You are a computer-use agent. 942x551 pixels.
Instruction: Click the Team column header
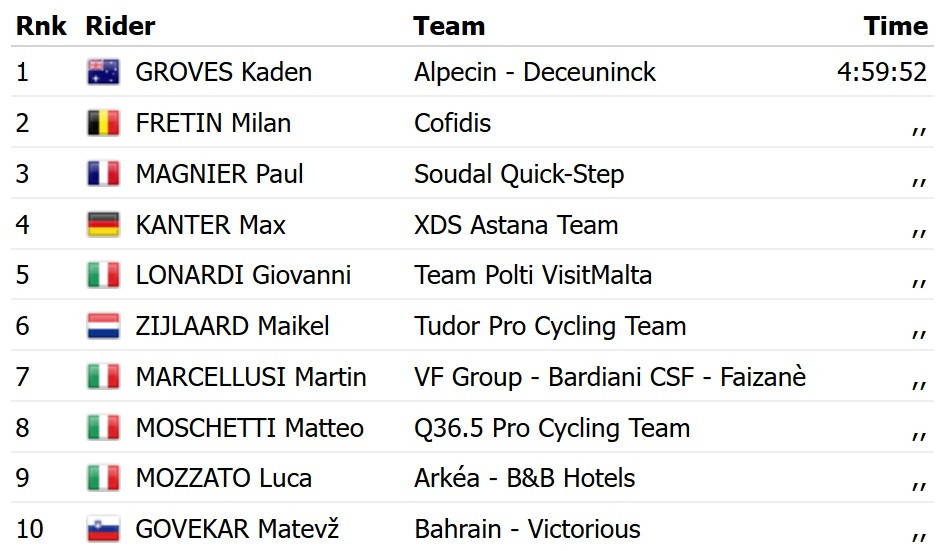click(449, 27)
